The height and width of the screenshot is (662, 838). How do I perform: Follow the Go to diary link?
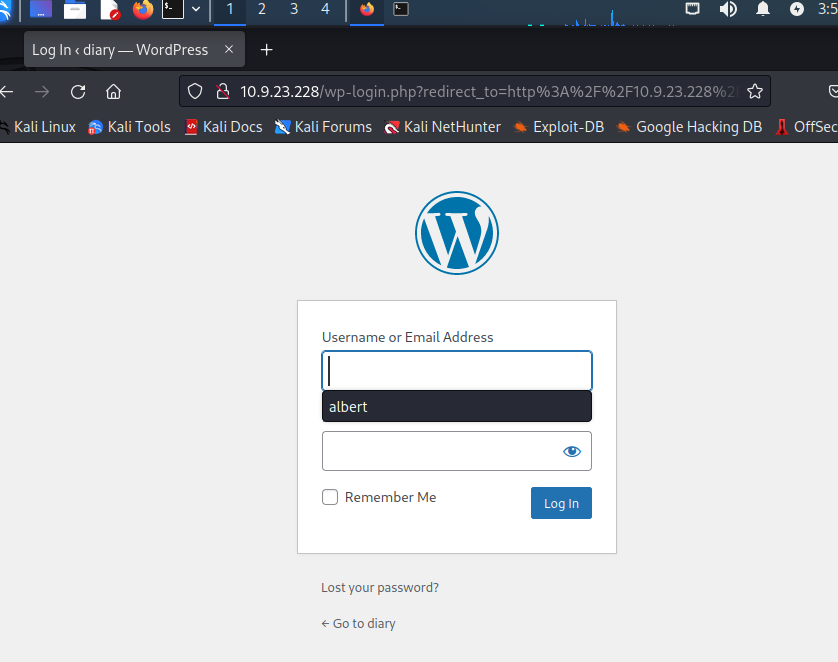[359, 624]
